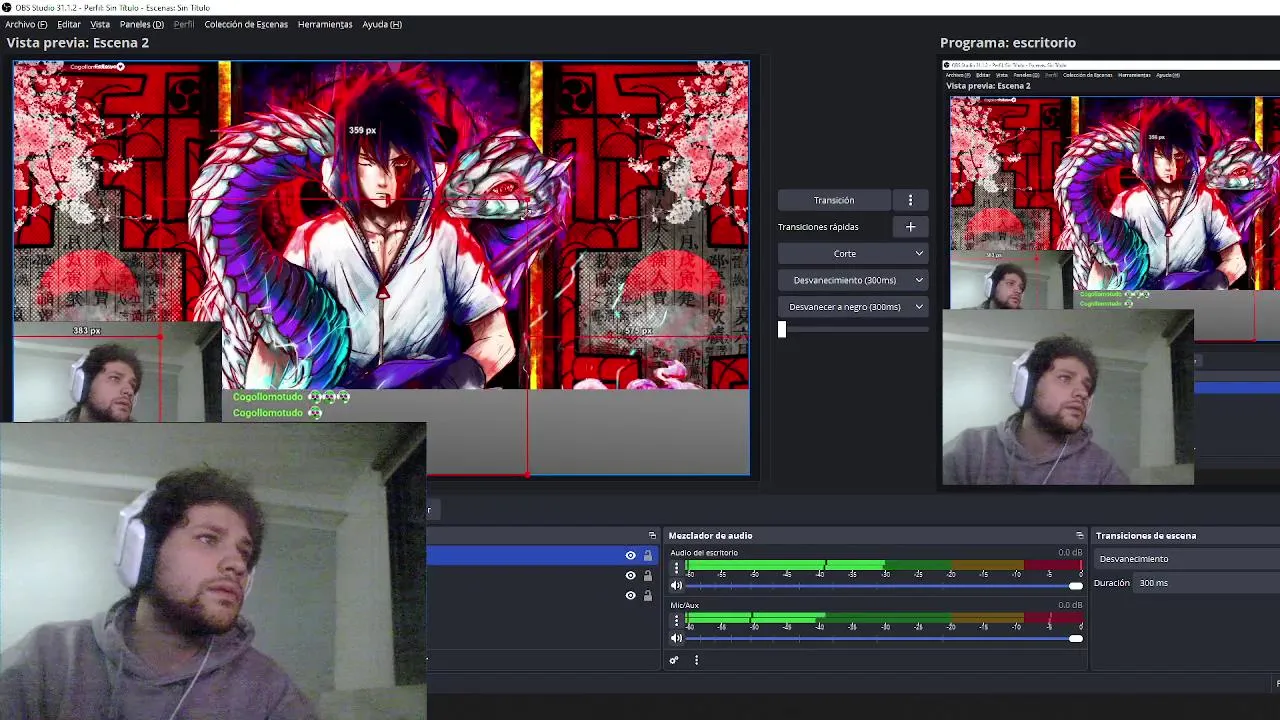The image size is (1280, 720).
Task: Pop out the sources dock panel
Action: click(x=652, y=536)
